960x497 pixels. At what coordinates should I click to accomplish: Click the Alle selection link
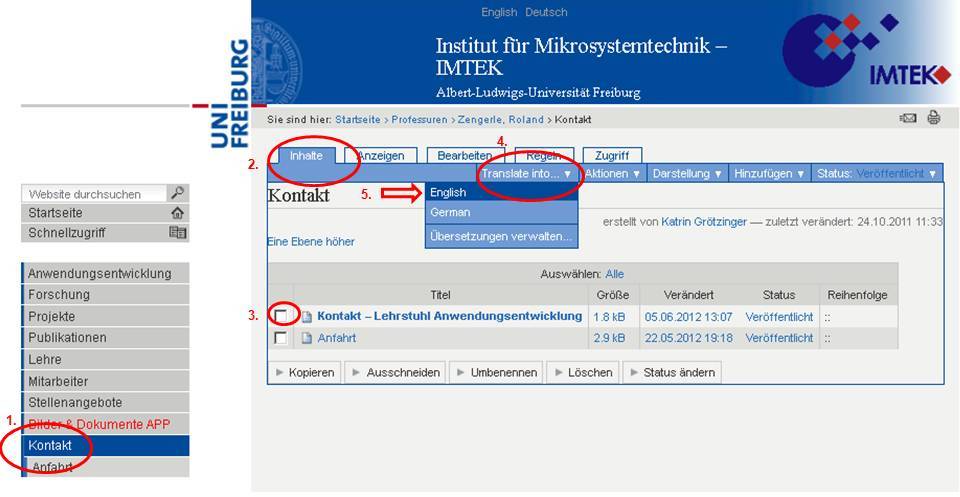point(615,274)
